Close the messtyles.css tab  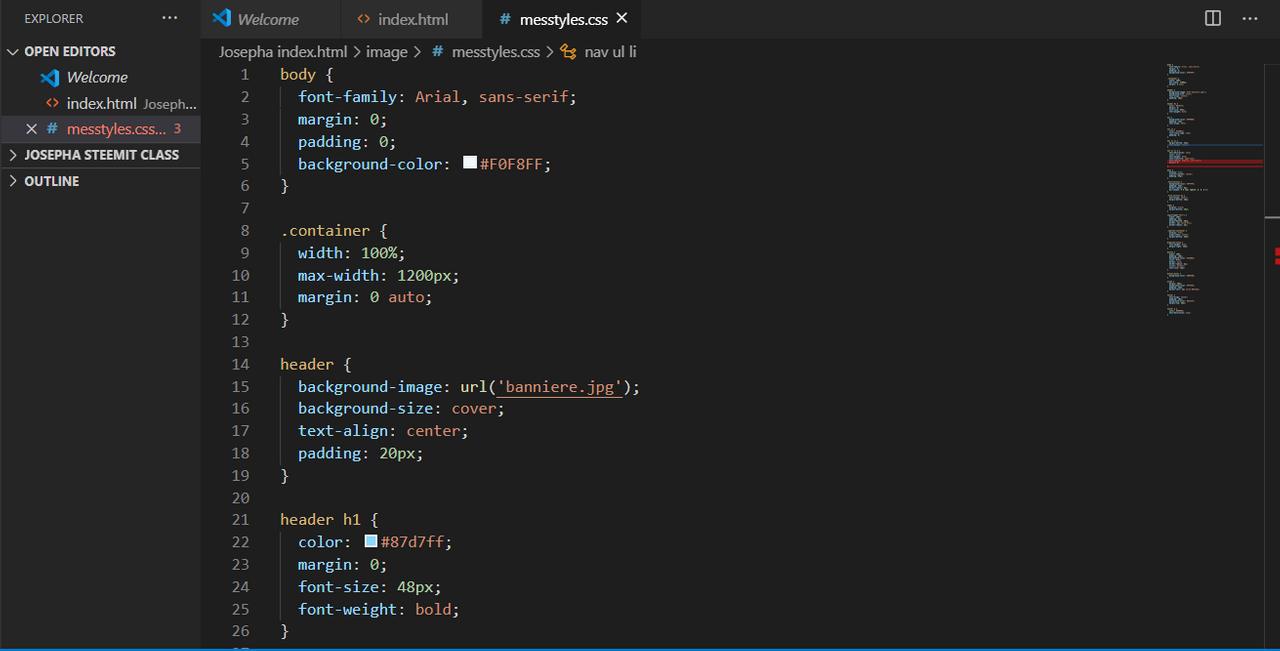pos(622,19)
